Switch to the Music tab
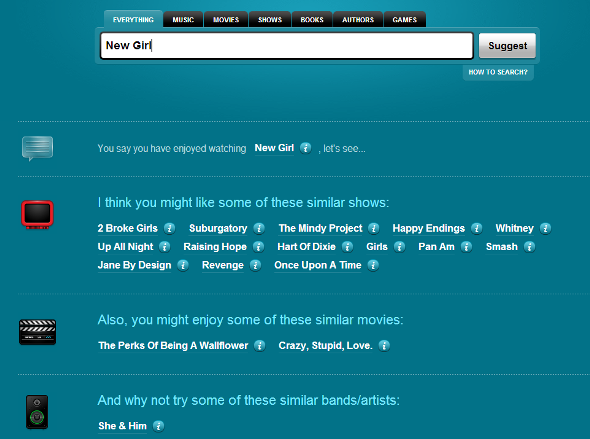 pos(183,19)
